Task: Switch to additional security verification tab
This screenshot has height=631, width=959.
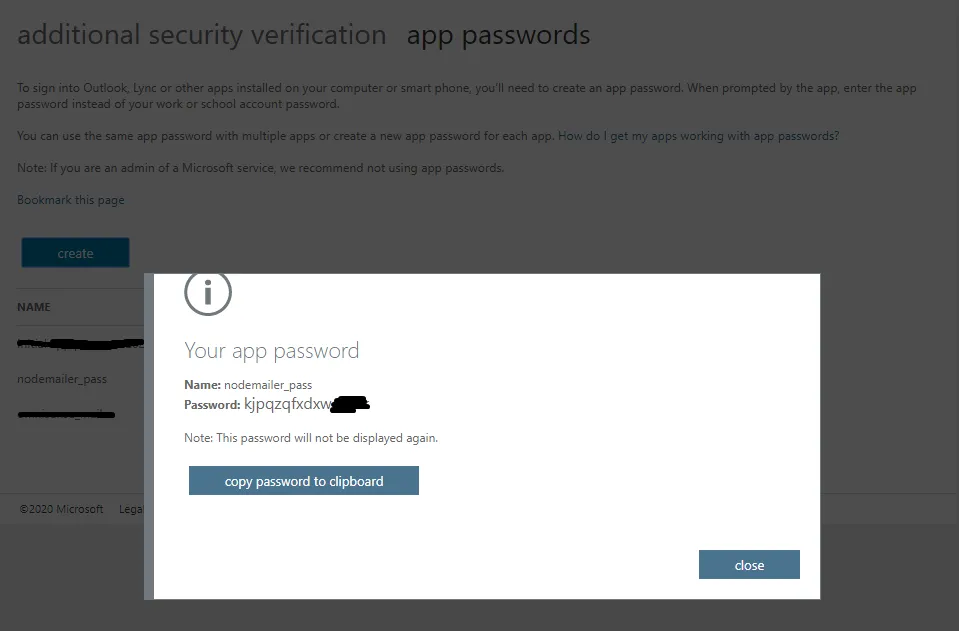Action: coord(201,36)
